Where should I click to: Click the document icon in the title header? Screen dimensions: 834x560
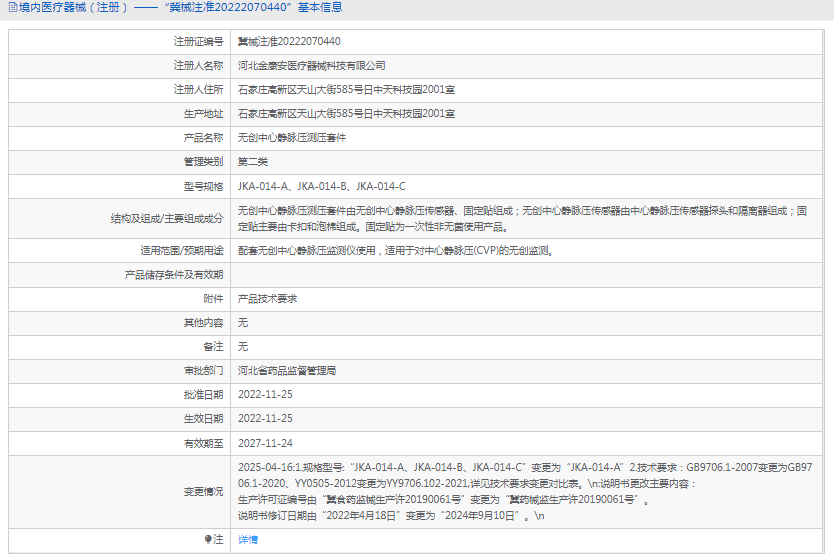13,7
